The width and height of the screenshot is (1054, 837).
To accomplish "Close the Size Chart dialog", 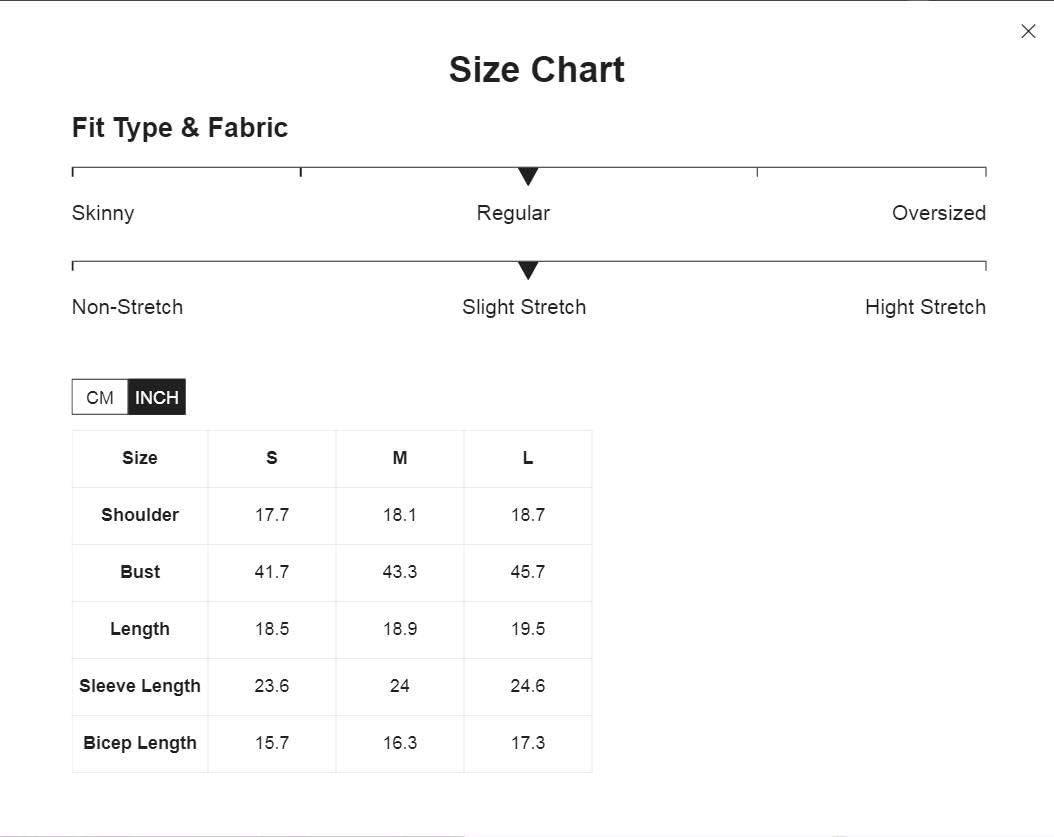I will coord(1028,31).
